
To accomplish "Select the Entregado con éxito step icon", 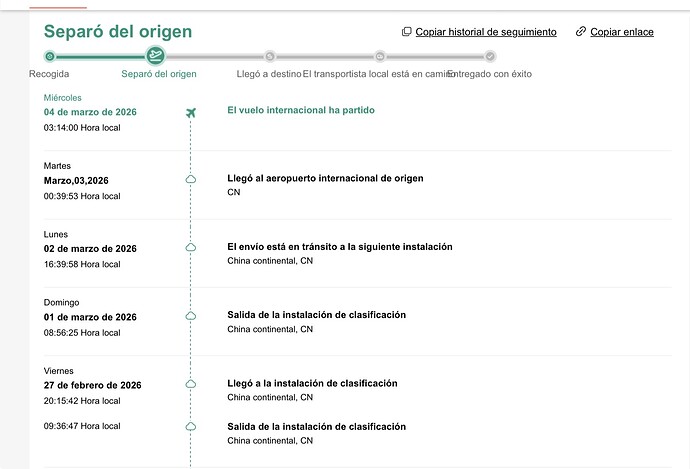I will point(490,56).
